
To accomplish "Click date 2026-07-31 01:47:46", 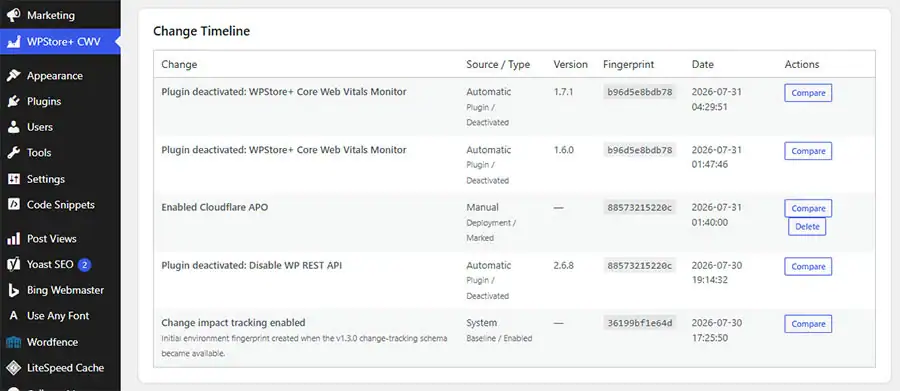I will 717,157.
